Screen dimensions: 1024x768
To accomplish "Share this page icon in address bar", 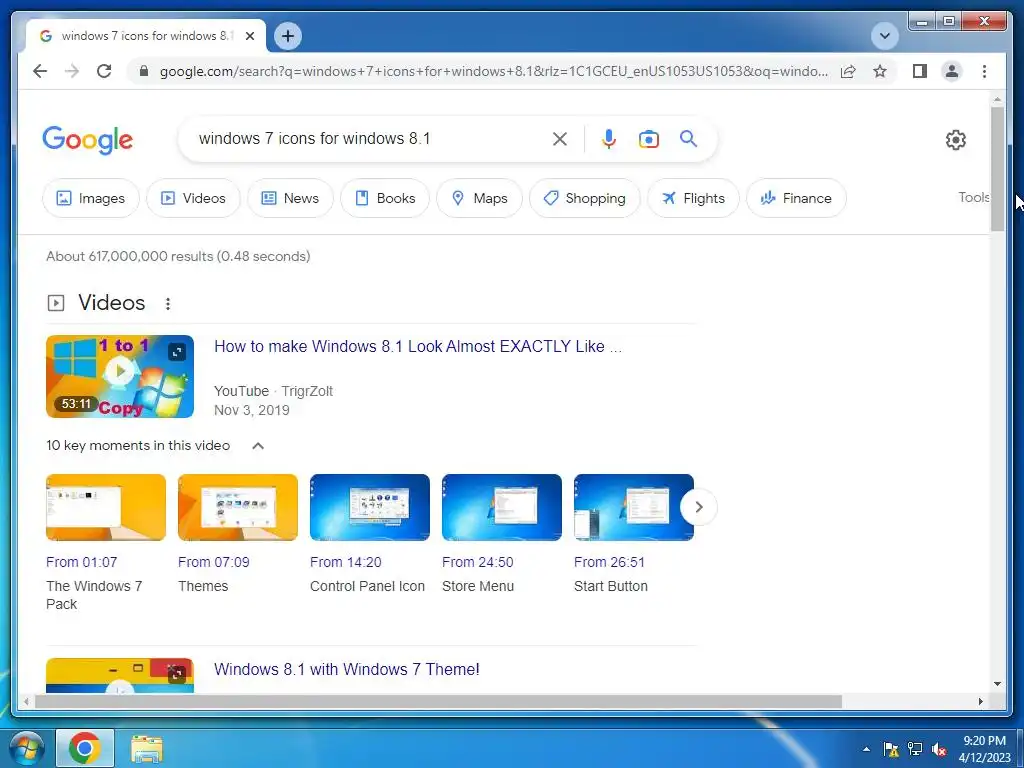I will (x=848, y=71).
